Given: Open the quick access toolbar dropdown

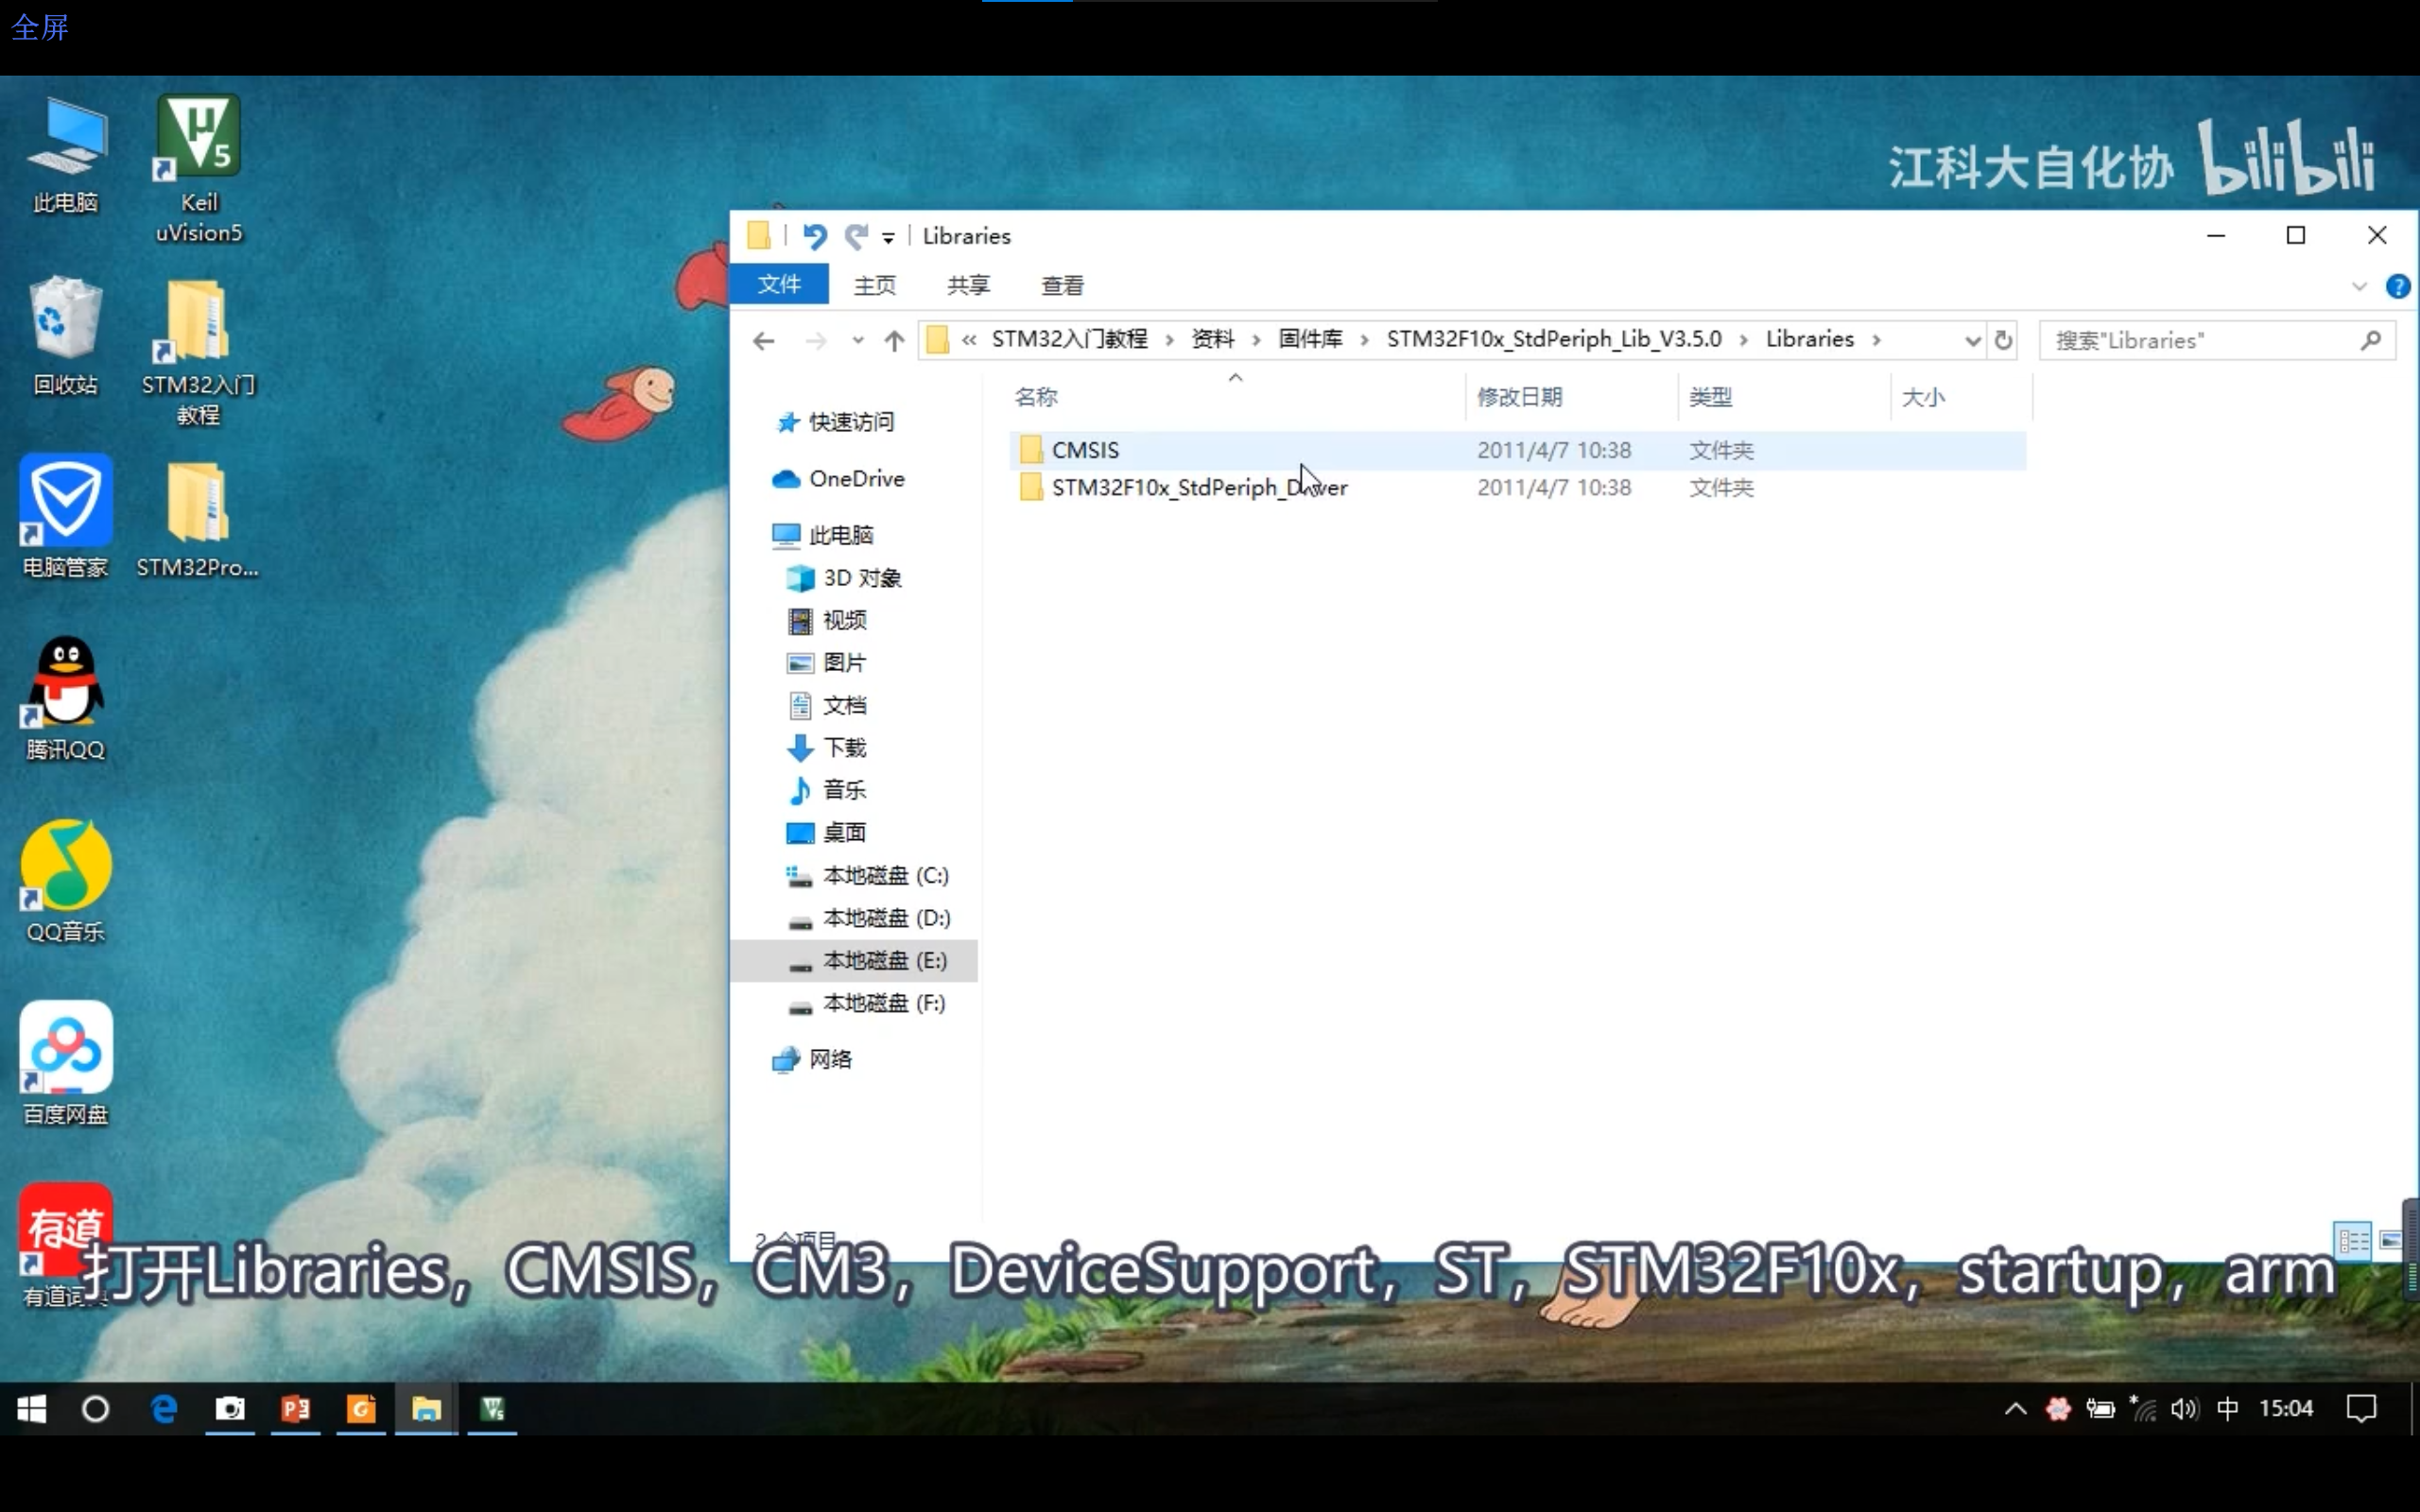Looking at the screenshot, I should [x=888, y=238].
